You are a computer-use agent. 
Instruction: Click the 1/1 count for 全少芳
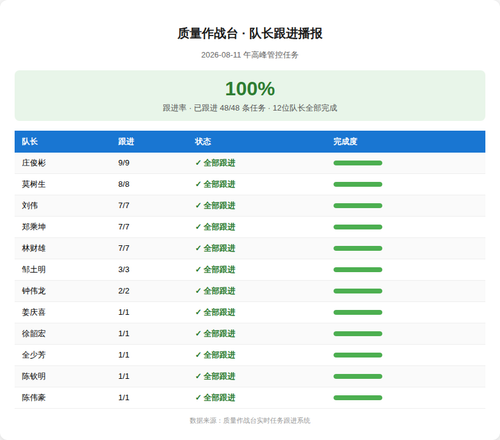124,355
